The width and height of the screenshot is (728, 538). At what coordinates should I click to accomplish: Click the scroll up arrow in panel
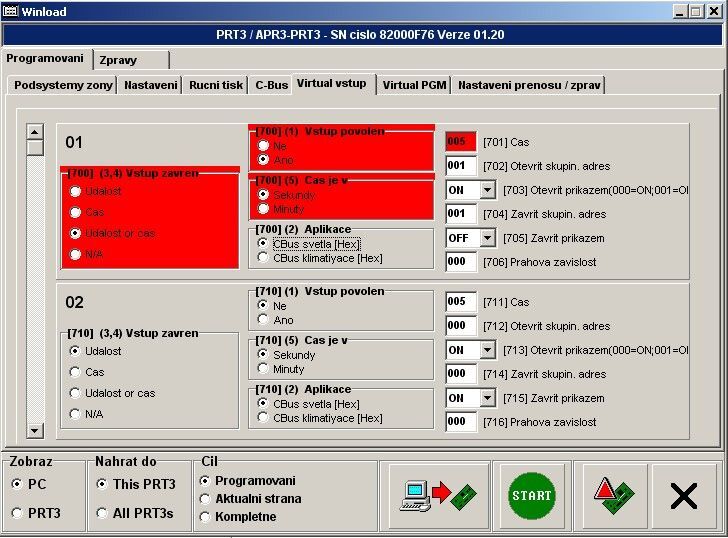[35, 132]
